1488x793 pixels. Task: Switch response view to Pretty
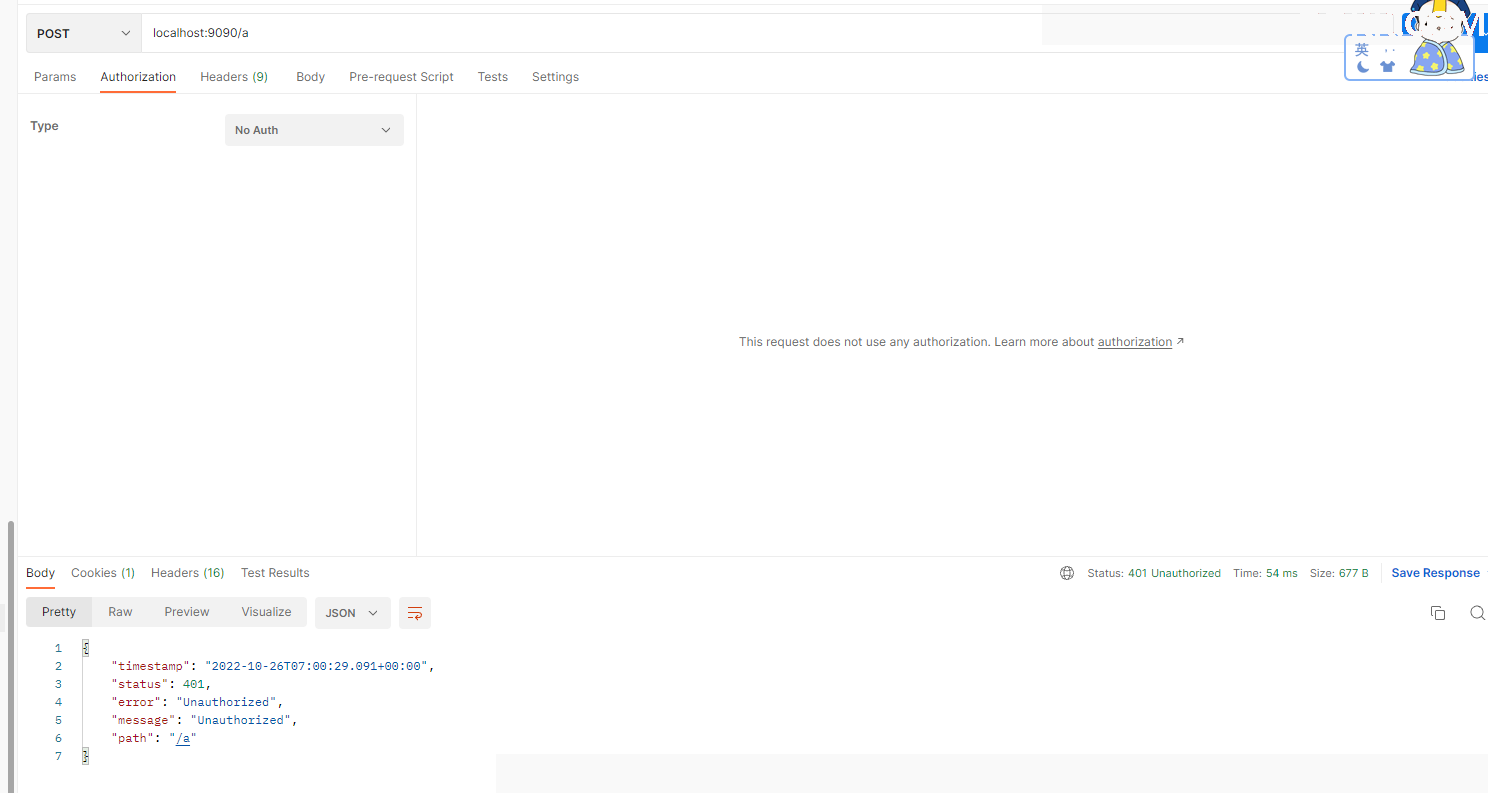(x=59, y=612)
